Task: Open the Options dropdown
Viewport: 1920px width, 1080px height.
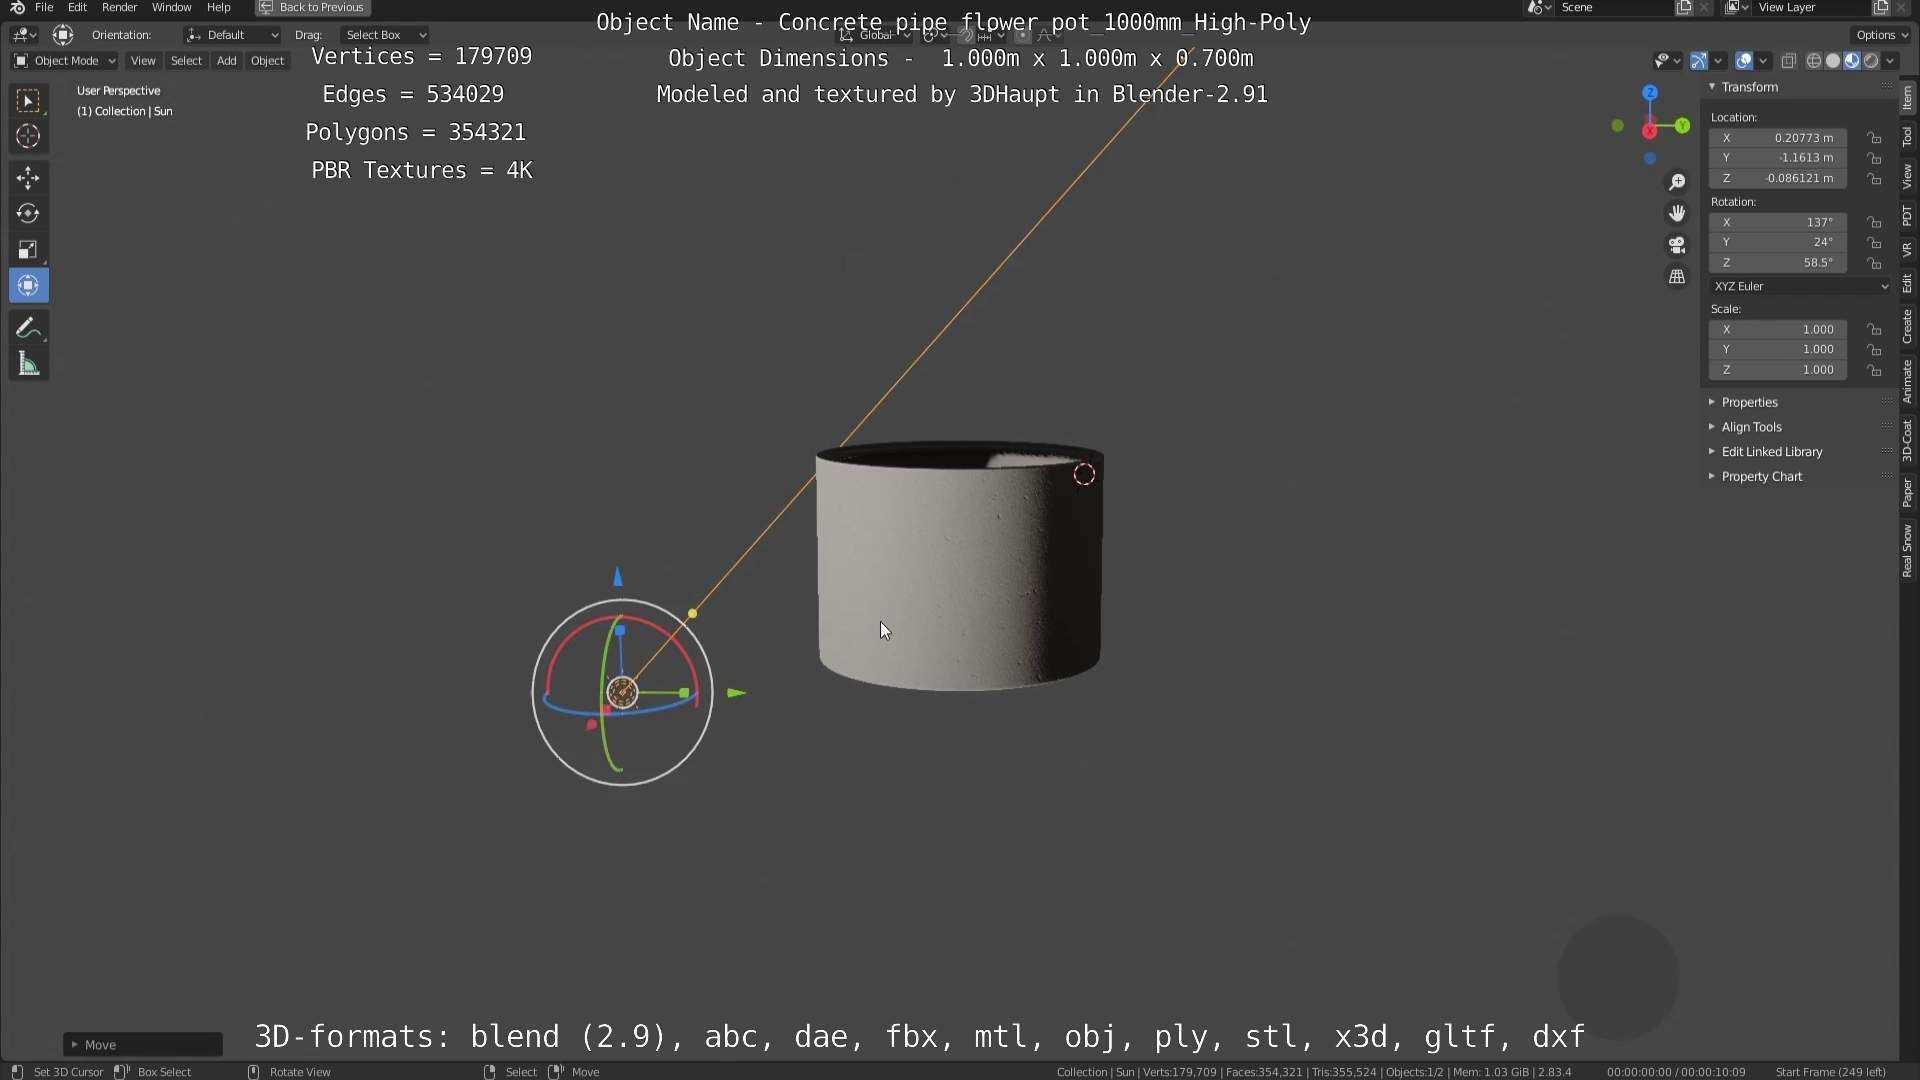Action: 1882,35
